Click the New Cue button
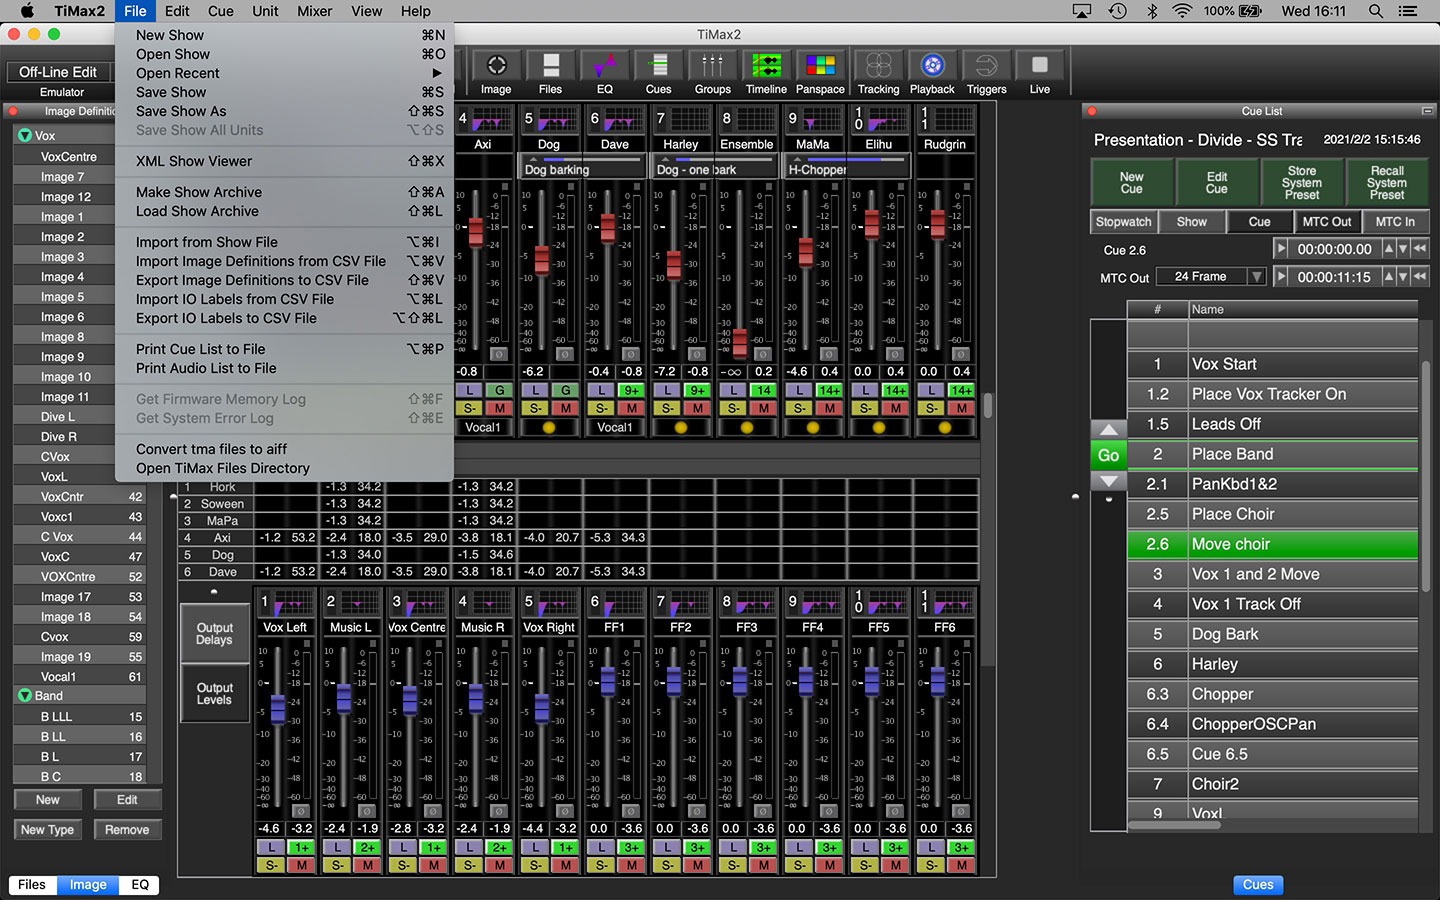1440x900 pixels. point(1131,182)
